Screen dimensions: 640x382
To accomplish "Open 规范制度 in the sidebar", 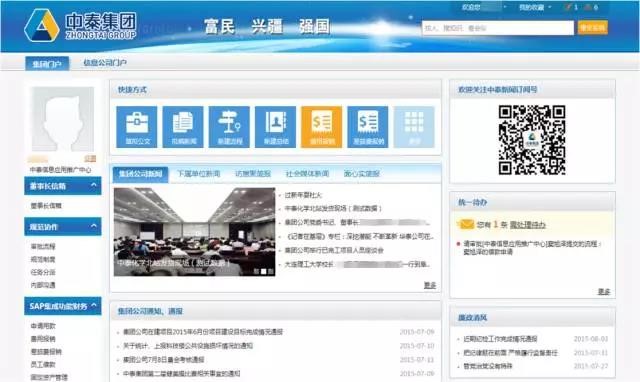I will click(43, 260).
